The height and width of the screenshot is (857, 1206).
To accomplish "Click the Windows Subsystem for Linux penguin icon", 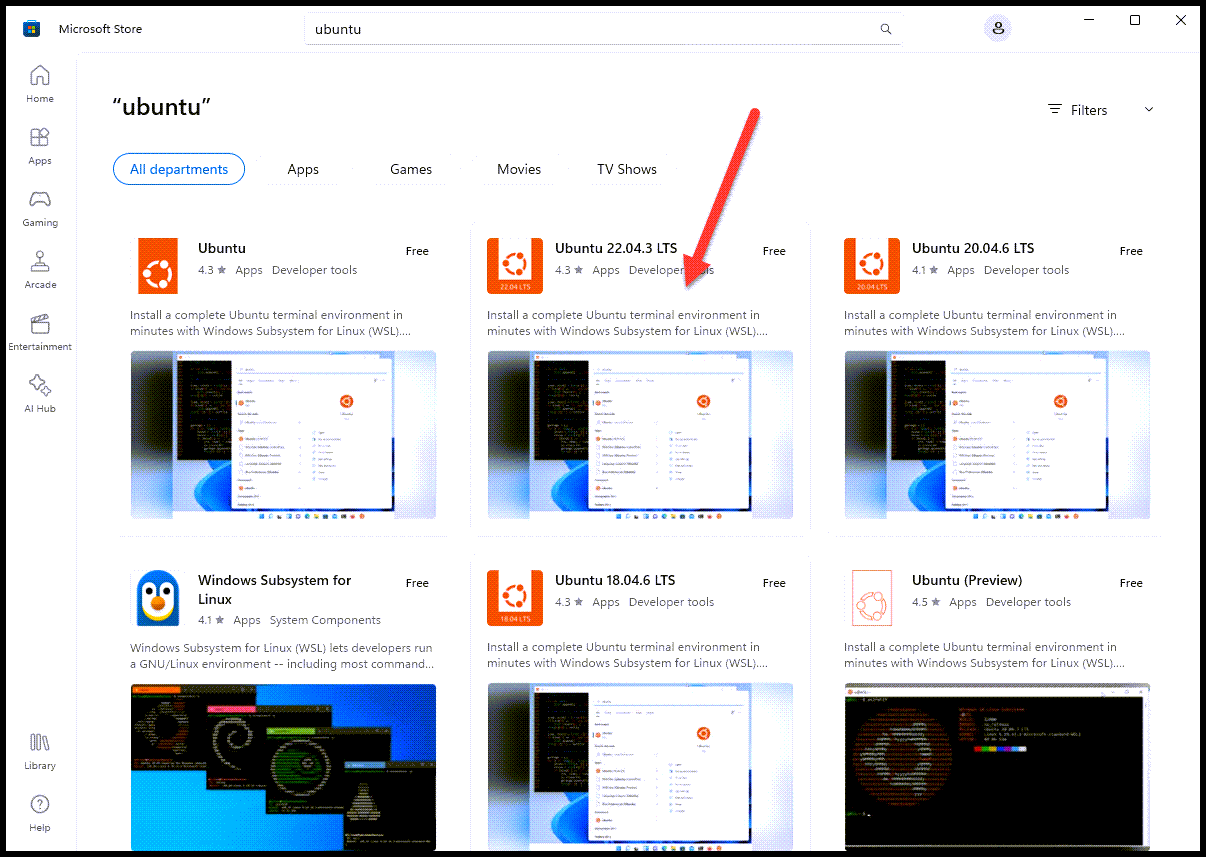I will [158, 598].
